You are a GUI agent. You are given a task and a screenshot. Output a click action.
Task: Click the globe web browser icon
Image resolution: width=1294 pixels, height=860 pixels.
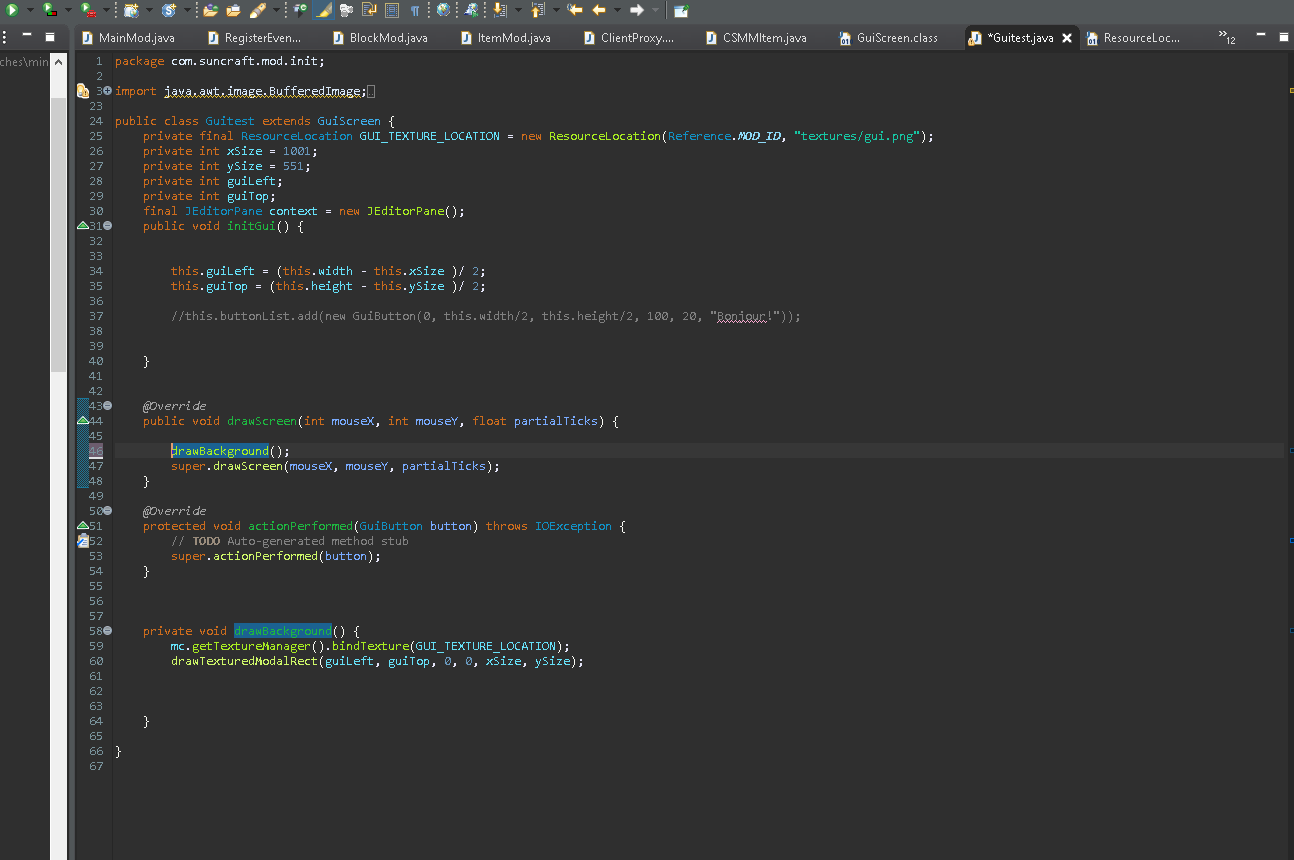tap(443, 10)
